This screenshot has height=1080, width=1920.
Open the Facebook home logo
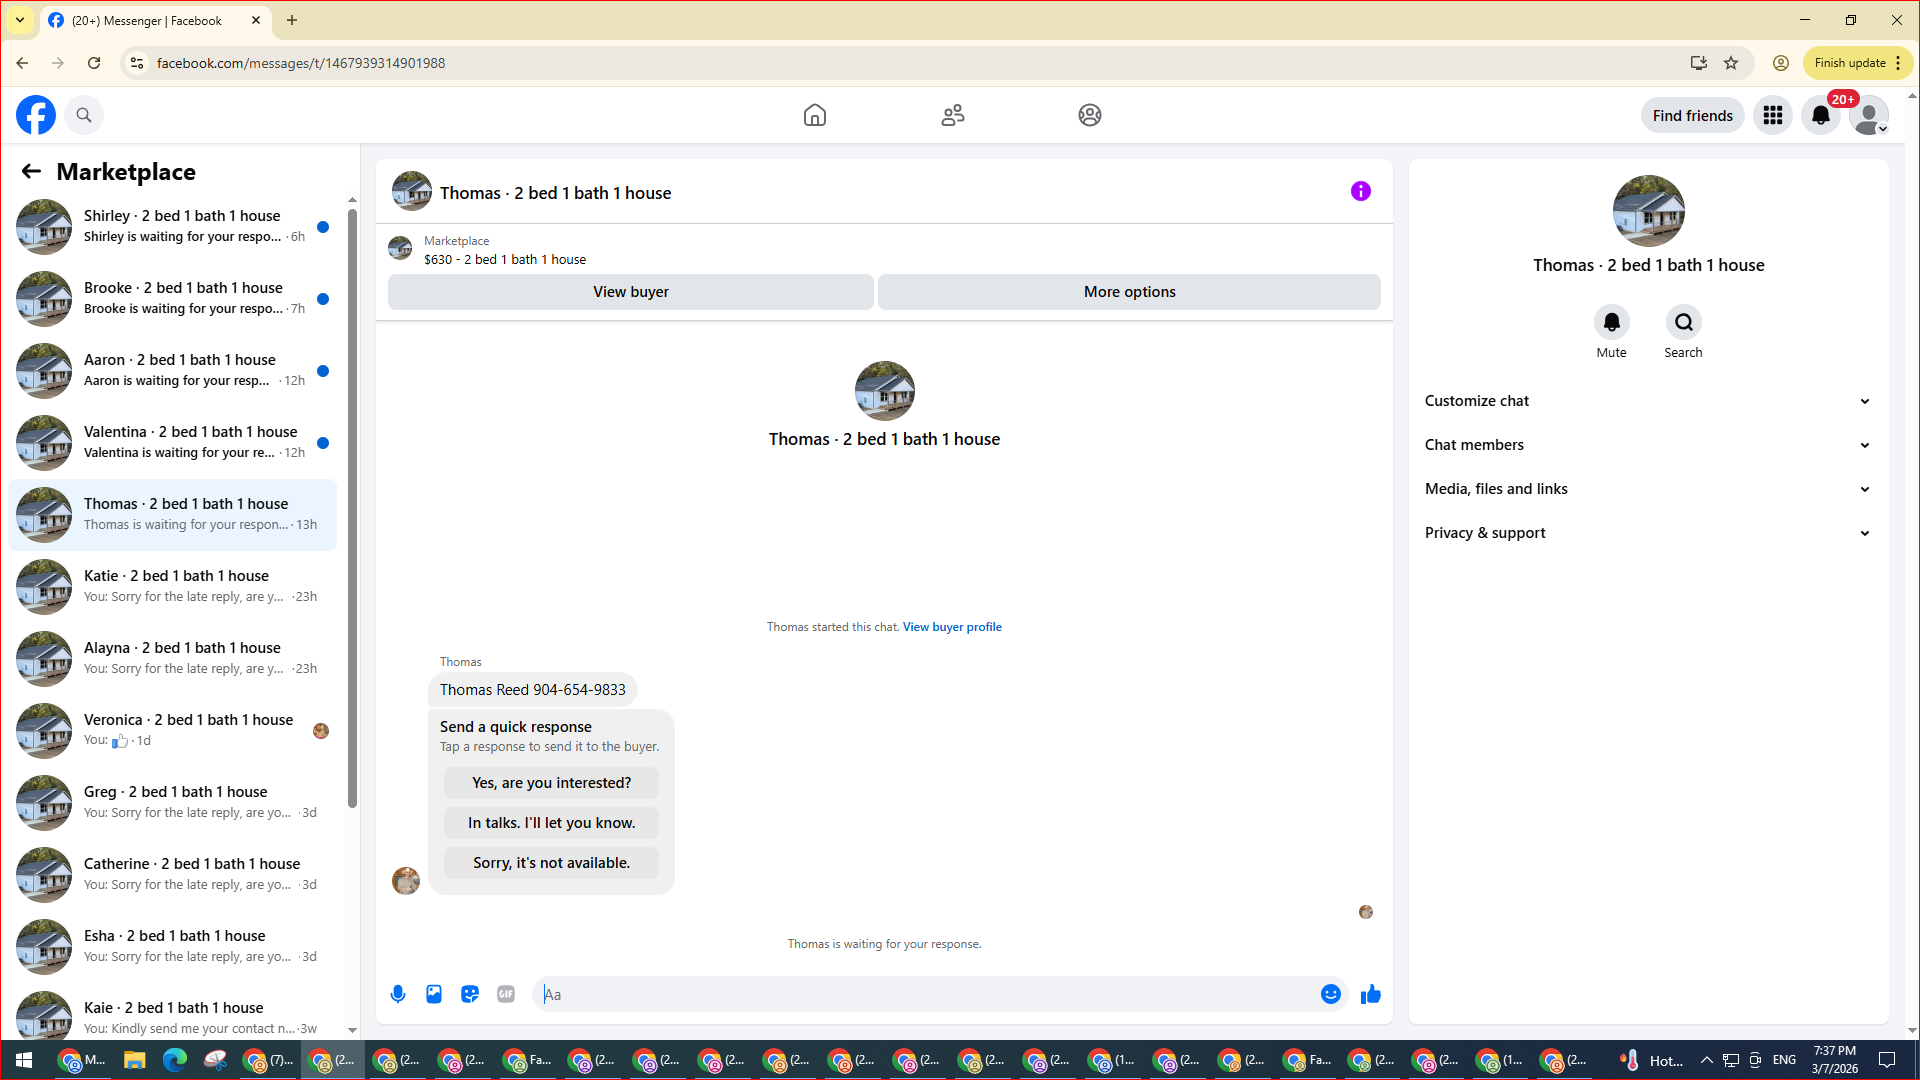[36, 115]
